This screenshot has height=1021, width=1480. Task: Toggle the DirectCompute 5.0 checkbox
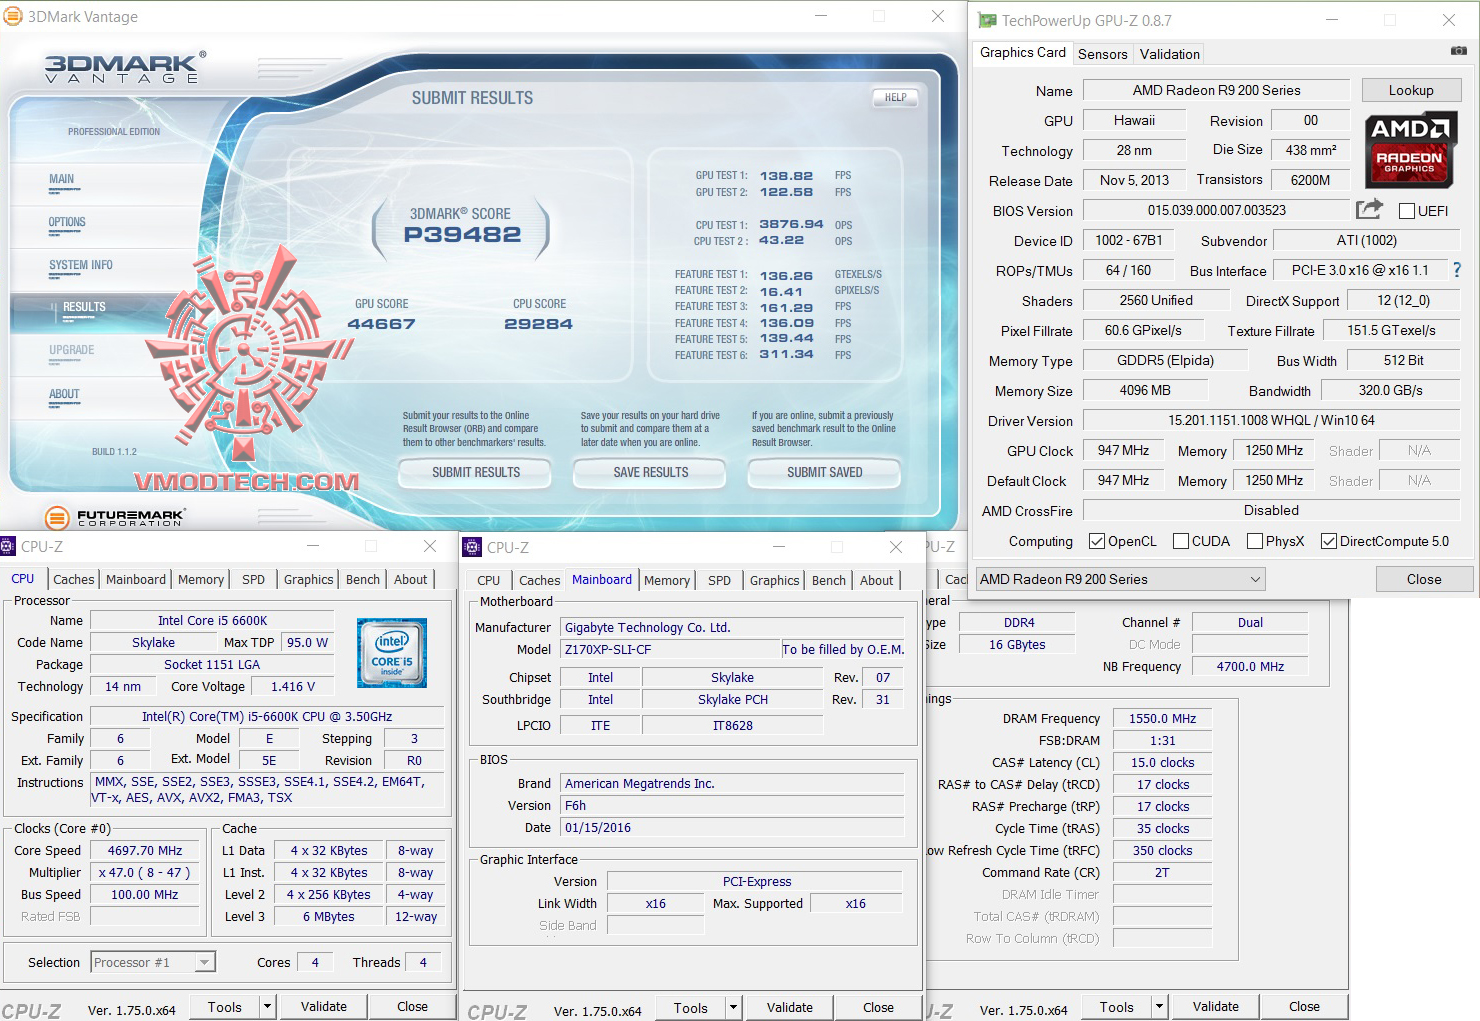pyautogui.click(x=1329, y=541)
